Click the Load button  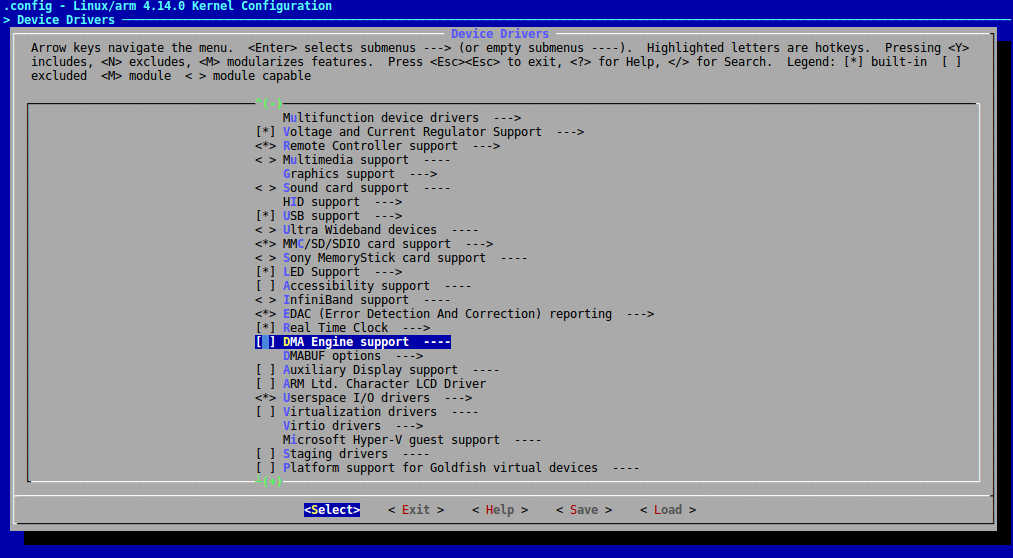click(x=668, y=510)
